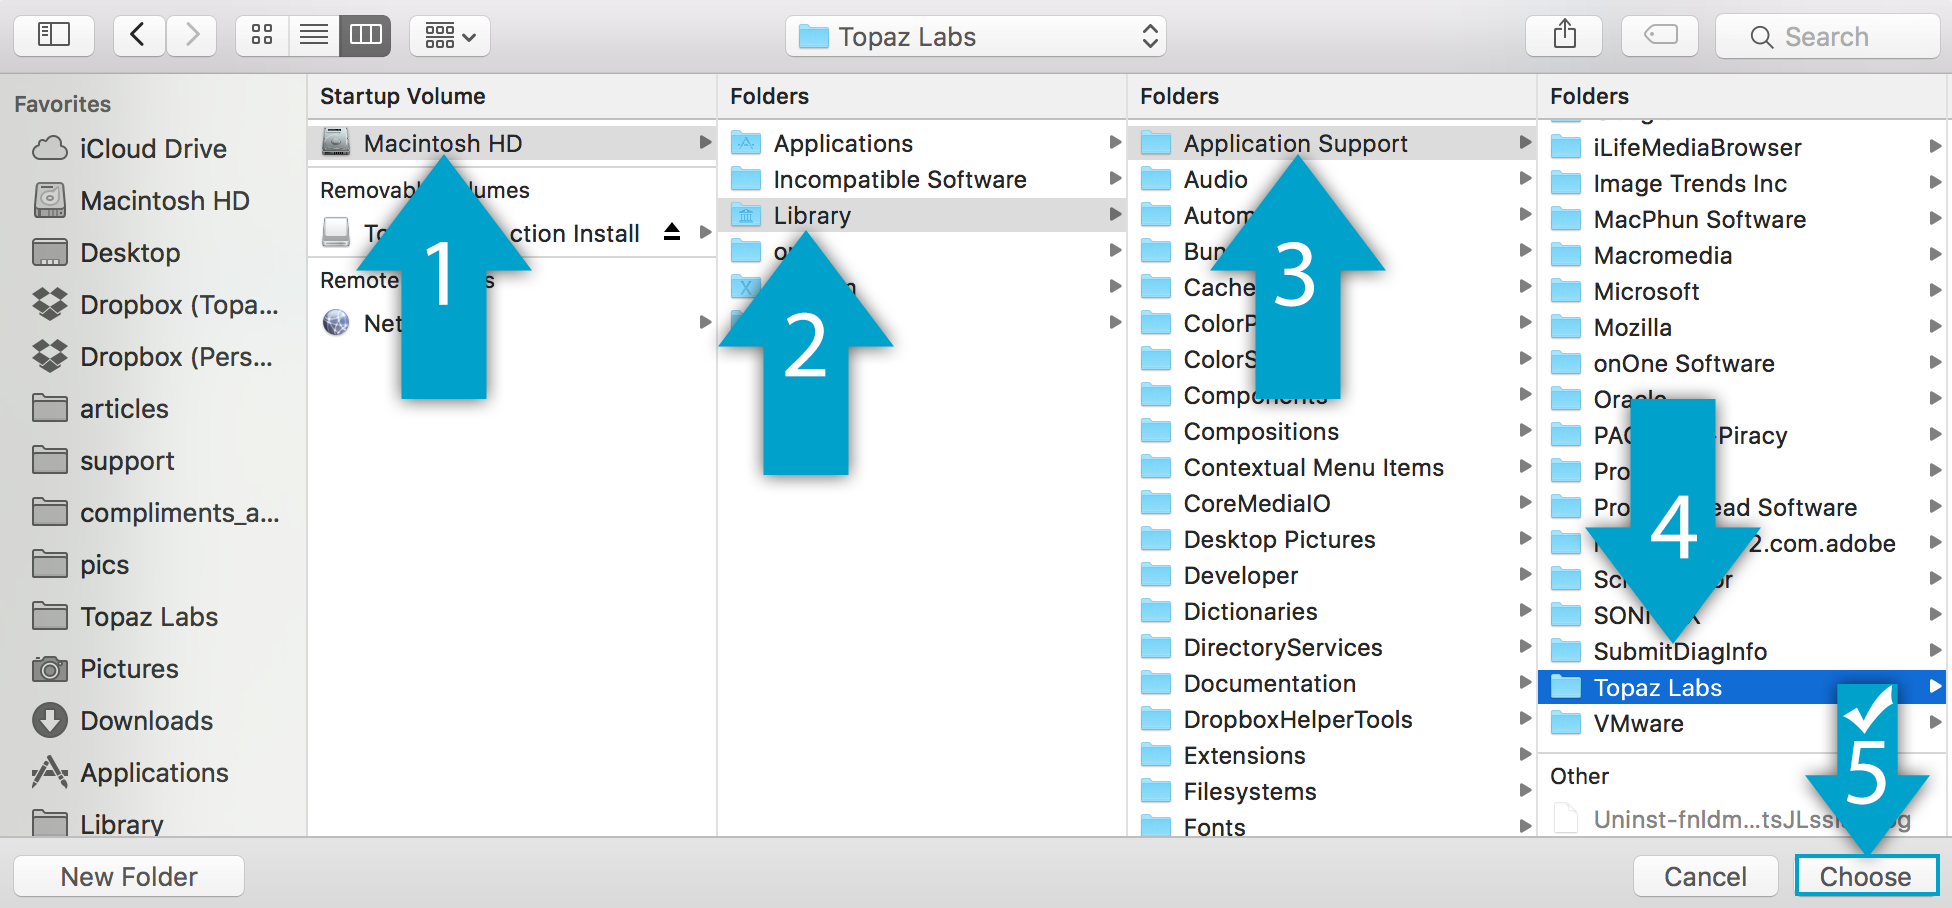Open Pictures from the sidebar

[x=153, y=669]
